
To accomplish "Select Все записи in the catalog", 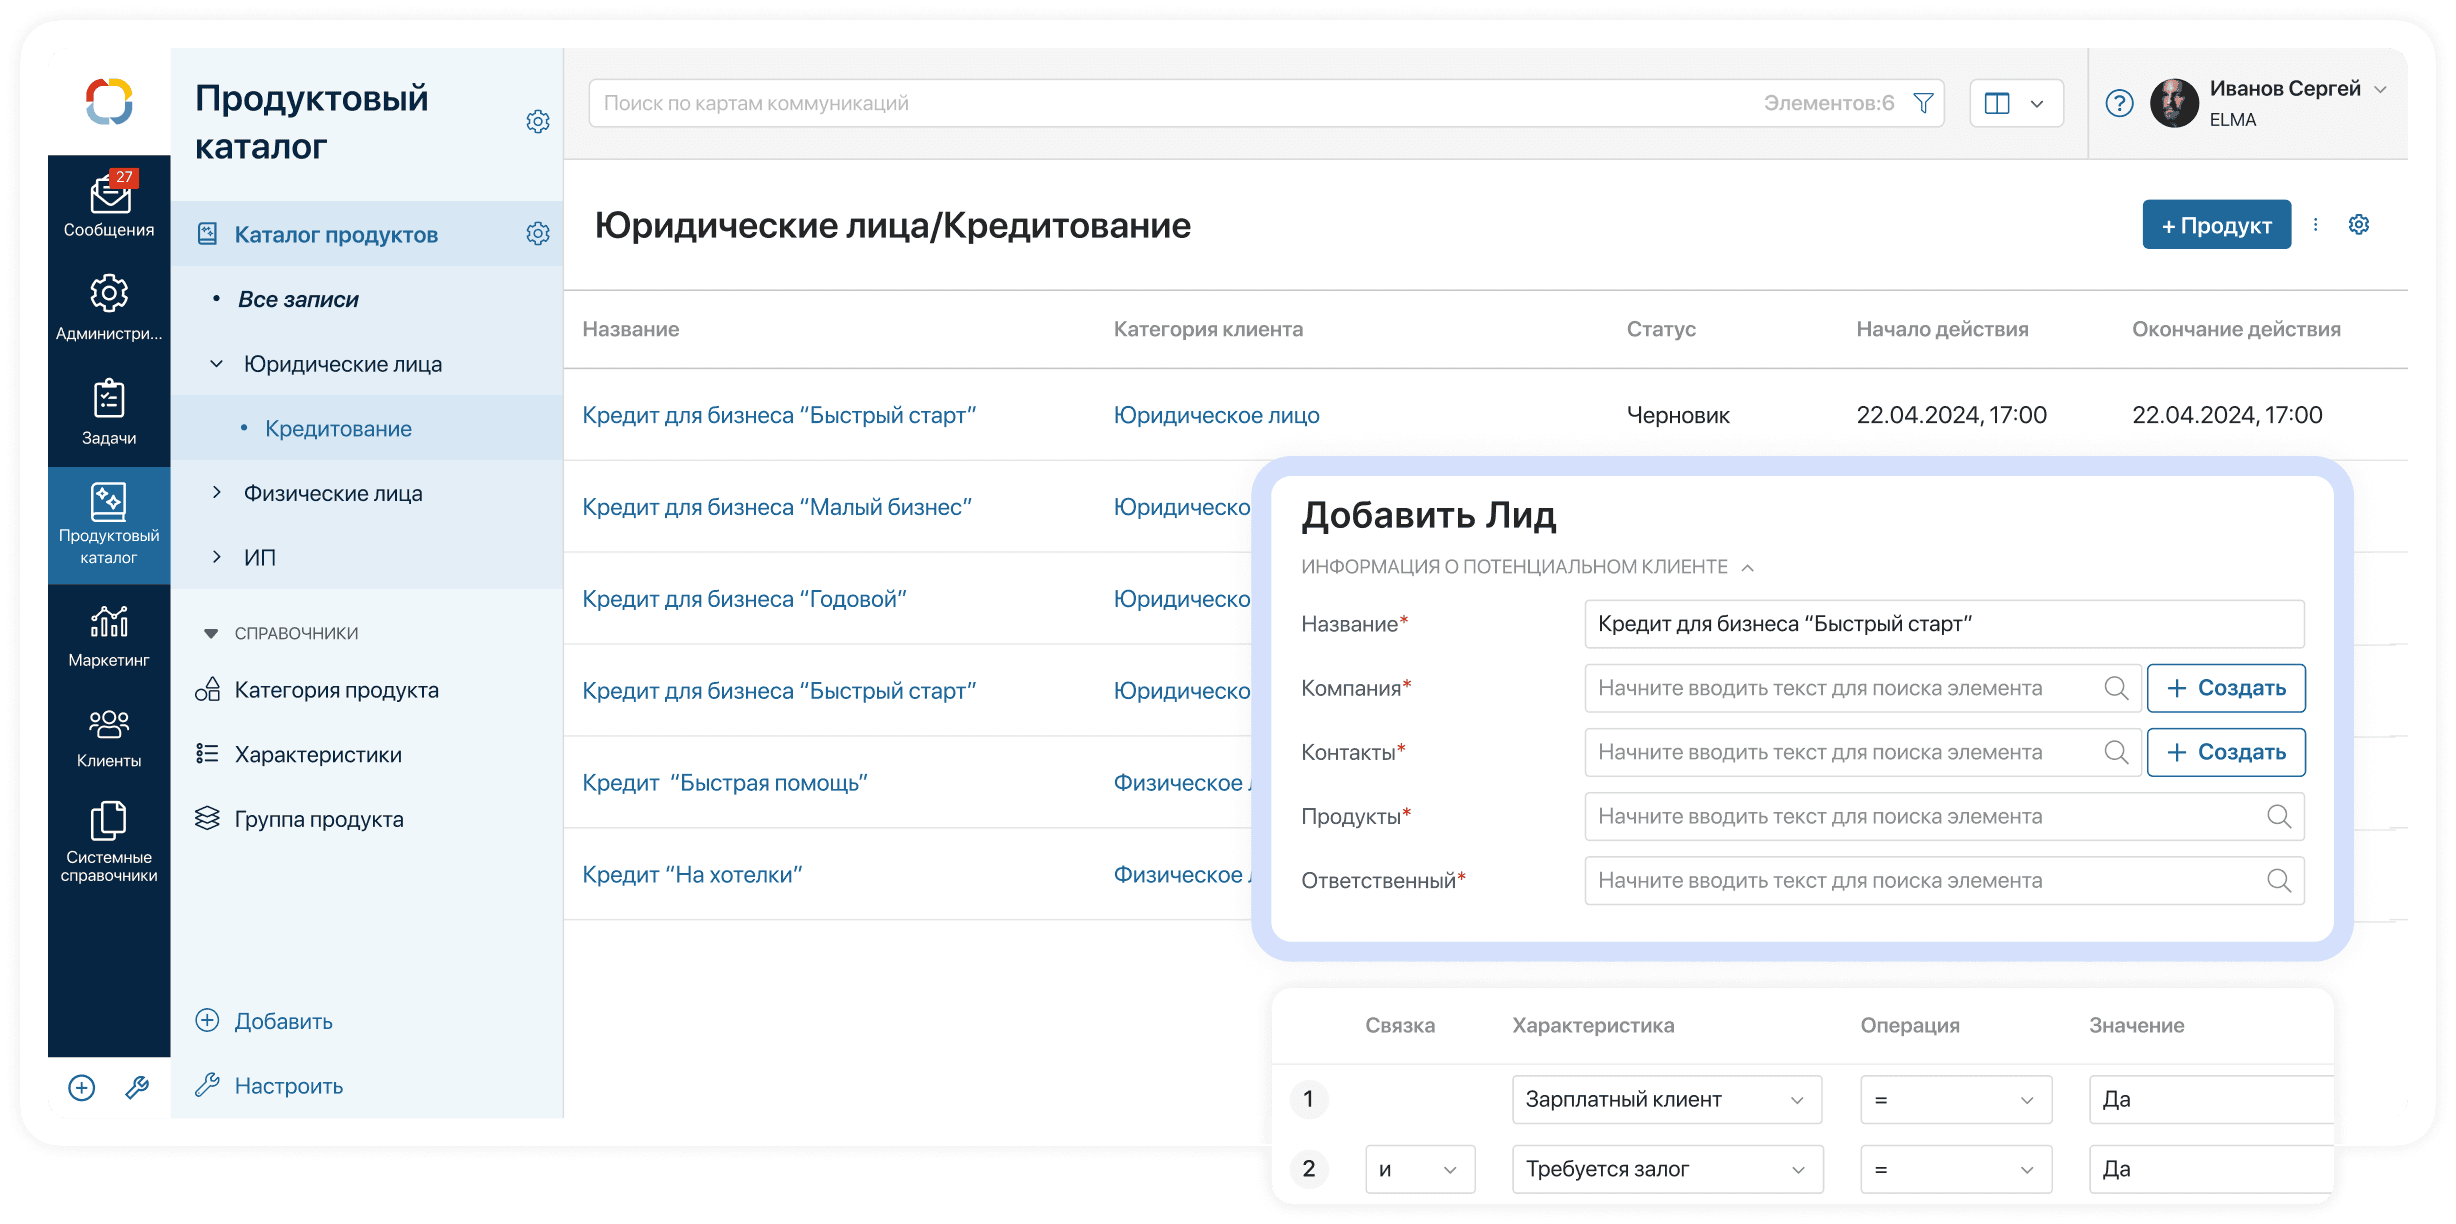I will pyautogui.click(x=298, y=299).
